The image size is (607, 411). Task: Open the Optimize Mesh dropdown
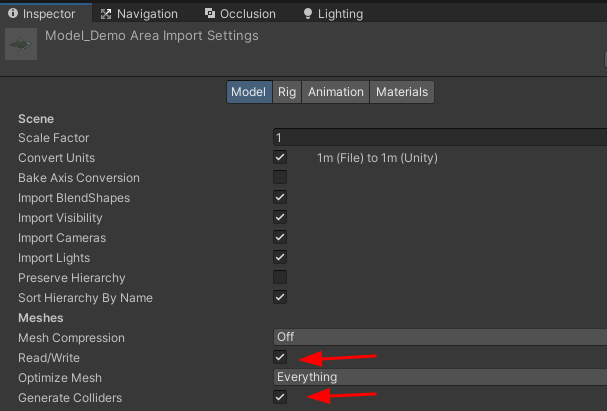click(x=440, y=377)
